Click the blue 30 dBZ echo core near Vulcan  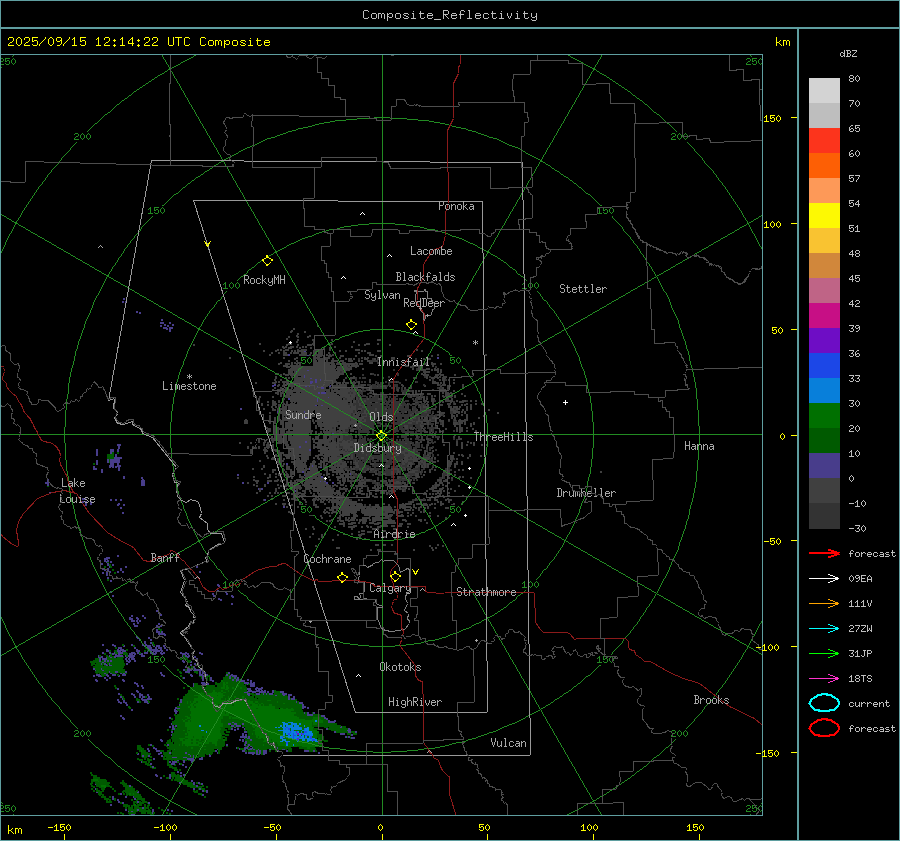(x=297, y=733)
